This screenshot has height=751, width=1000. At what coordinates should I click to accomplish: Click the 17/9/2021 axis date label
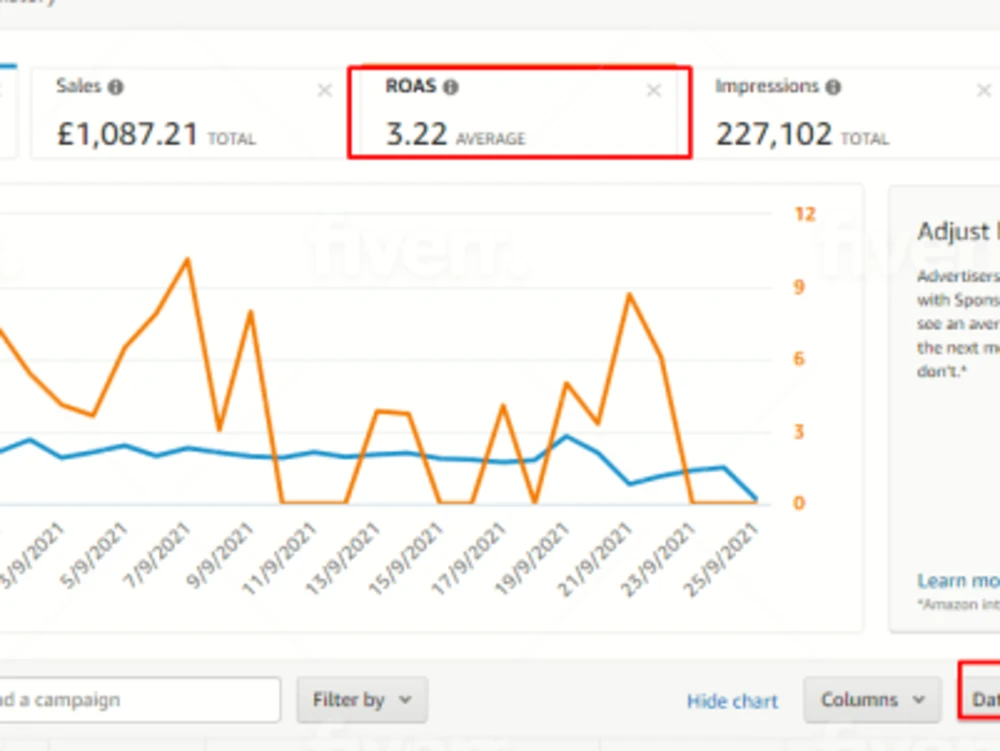click(469, 558)
